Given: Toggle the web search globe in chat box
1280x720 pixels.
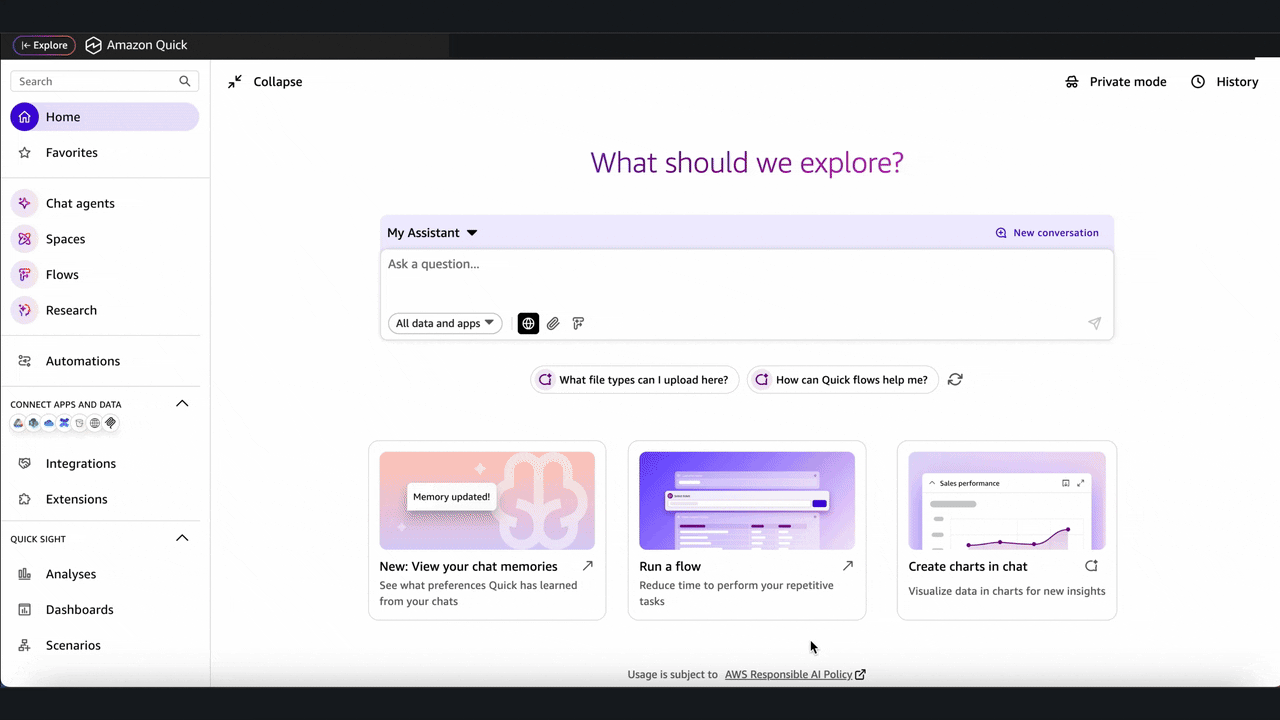Looking at the screenshot, I should tap(528, 323).
